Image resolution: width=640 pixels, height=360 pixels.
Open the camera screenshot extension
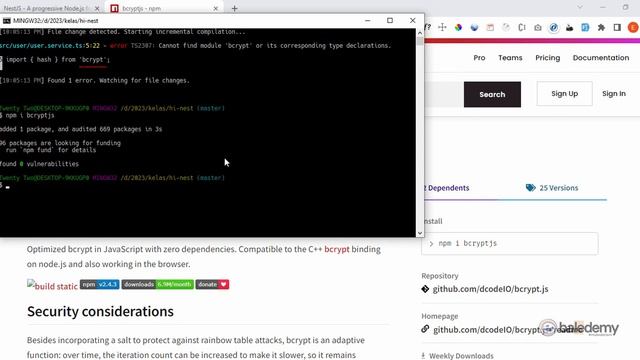coord(538,27)
